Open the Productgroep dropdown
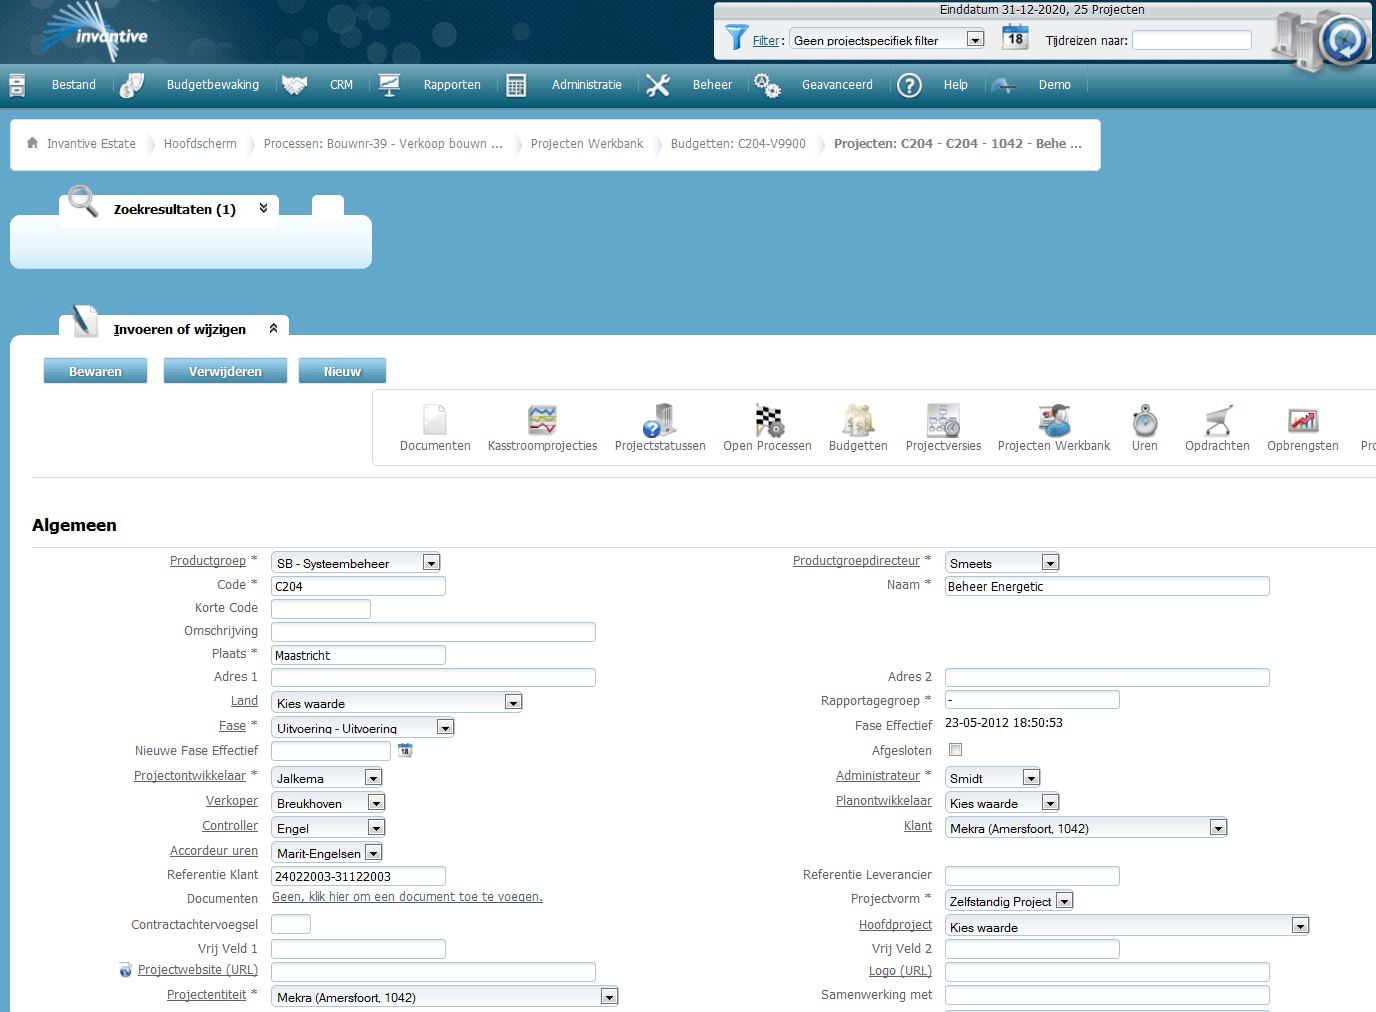This screenshot has width=1376, height=1012. (430, 562)
